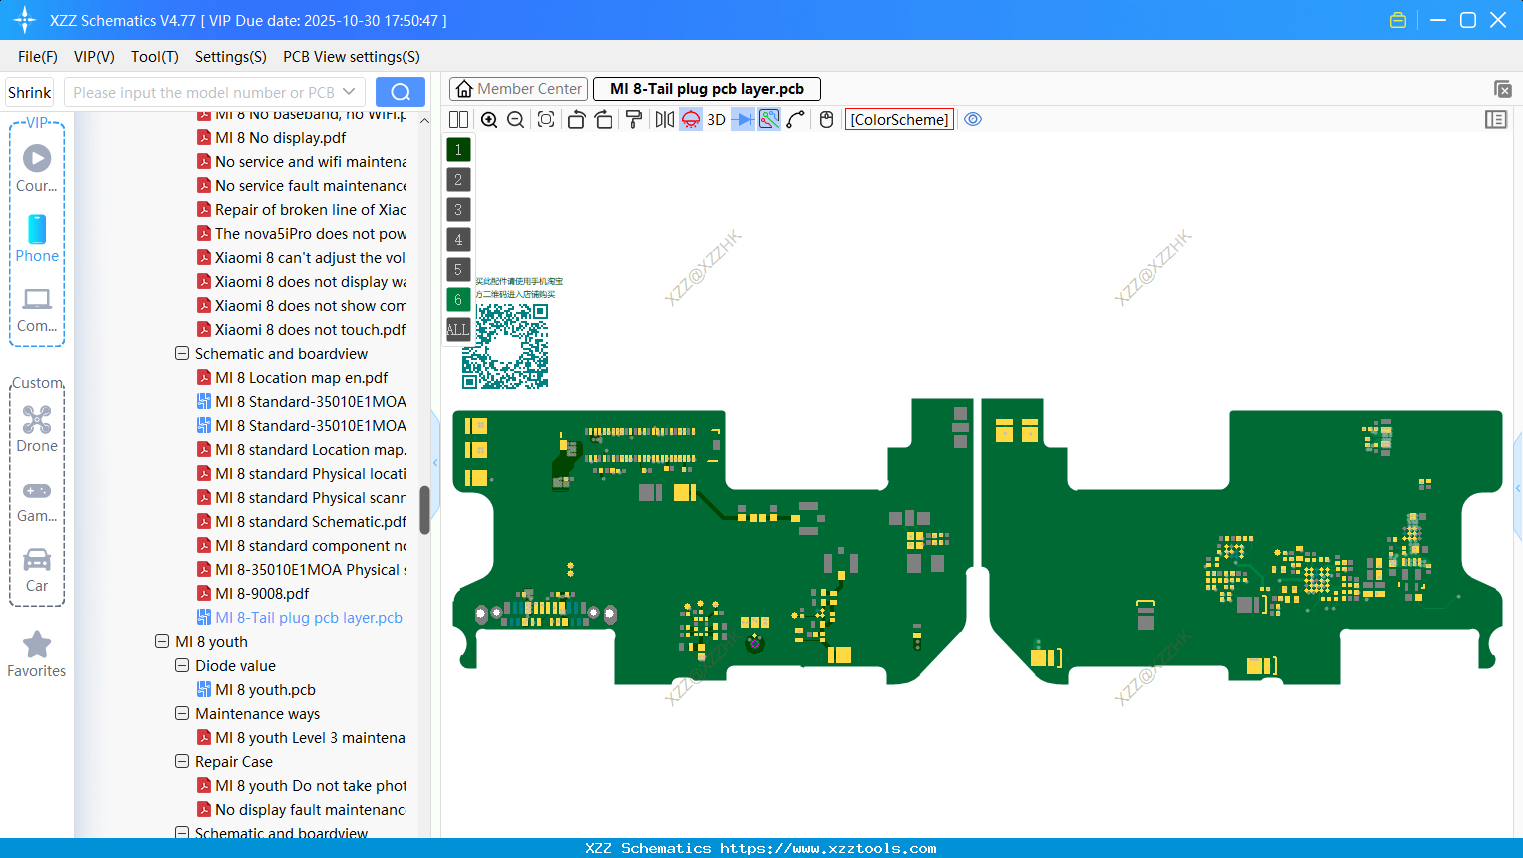The height and width of the screenshot is (858, 1523).
Task: Show PCB layer 3
Action: [x=458, y=210]
